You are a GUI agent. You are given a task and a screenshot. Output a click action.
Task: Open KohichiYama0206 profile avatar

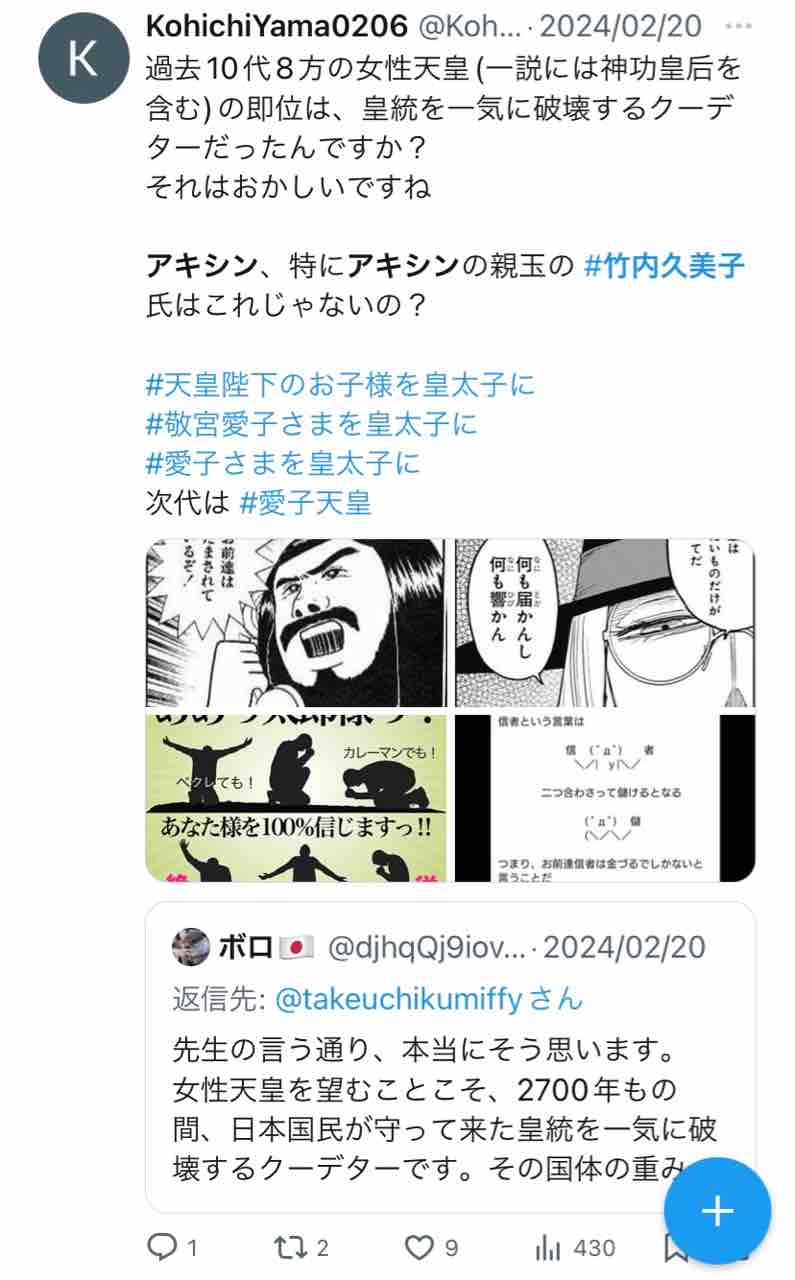pyautogui.click(x=81, y=60)
